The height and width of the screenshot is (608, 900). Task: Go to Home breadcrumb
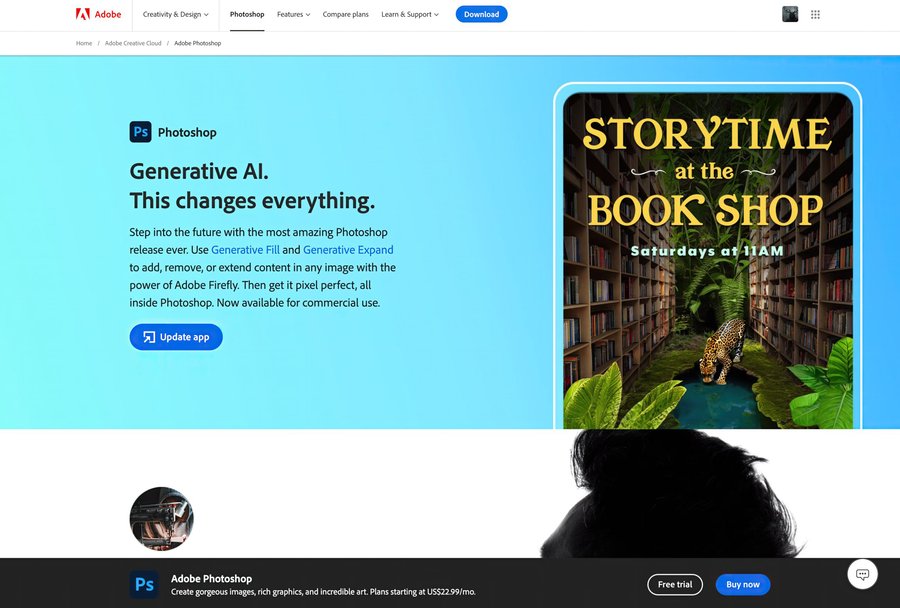pyautogui.click(x=84, y=43)
